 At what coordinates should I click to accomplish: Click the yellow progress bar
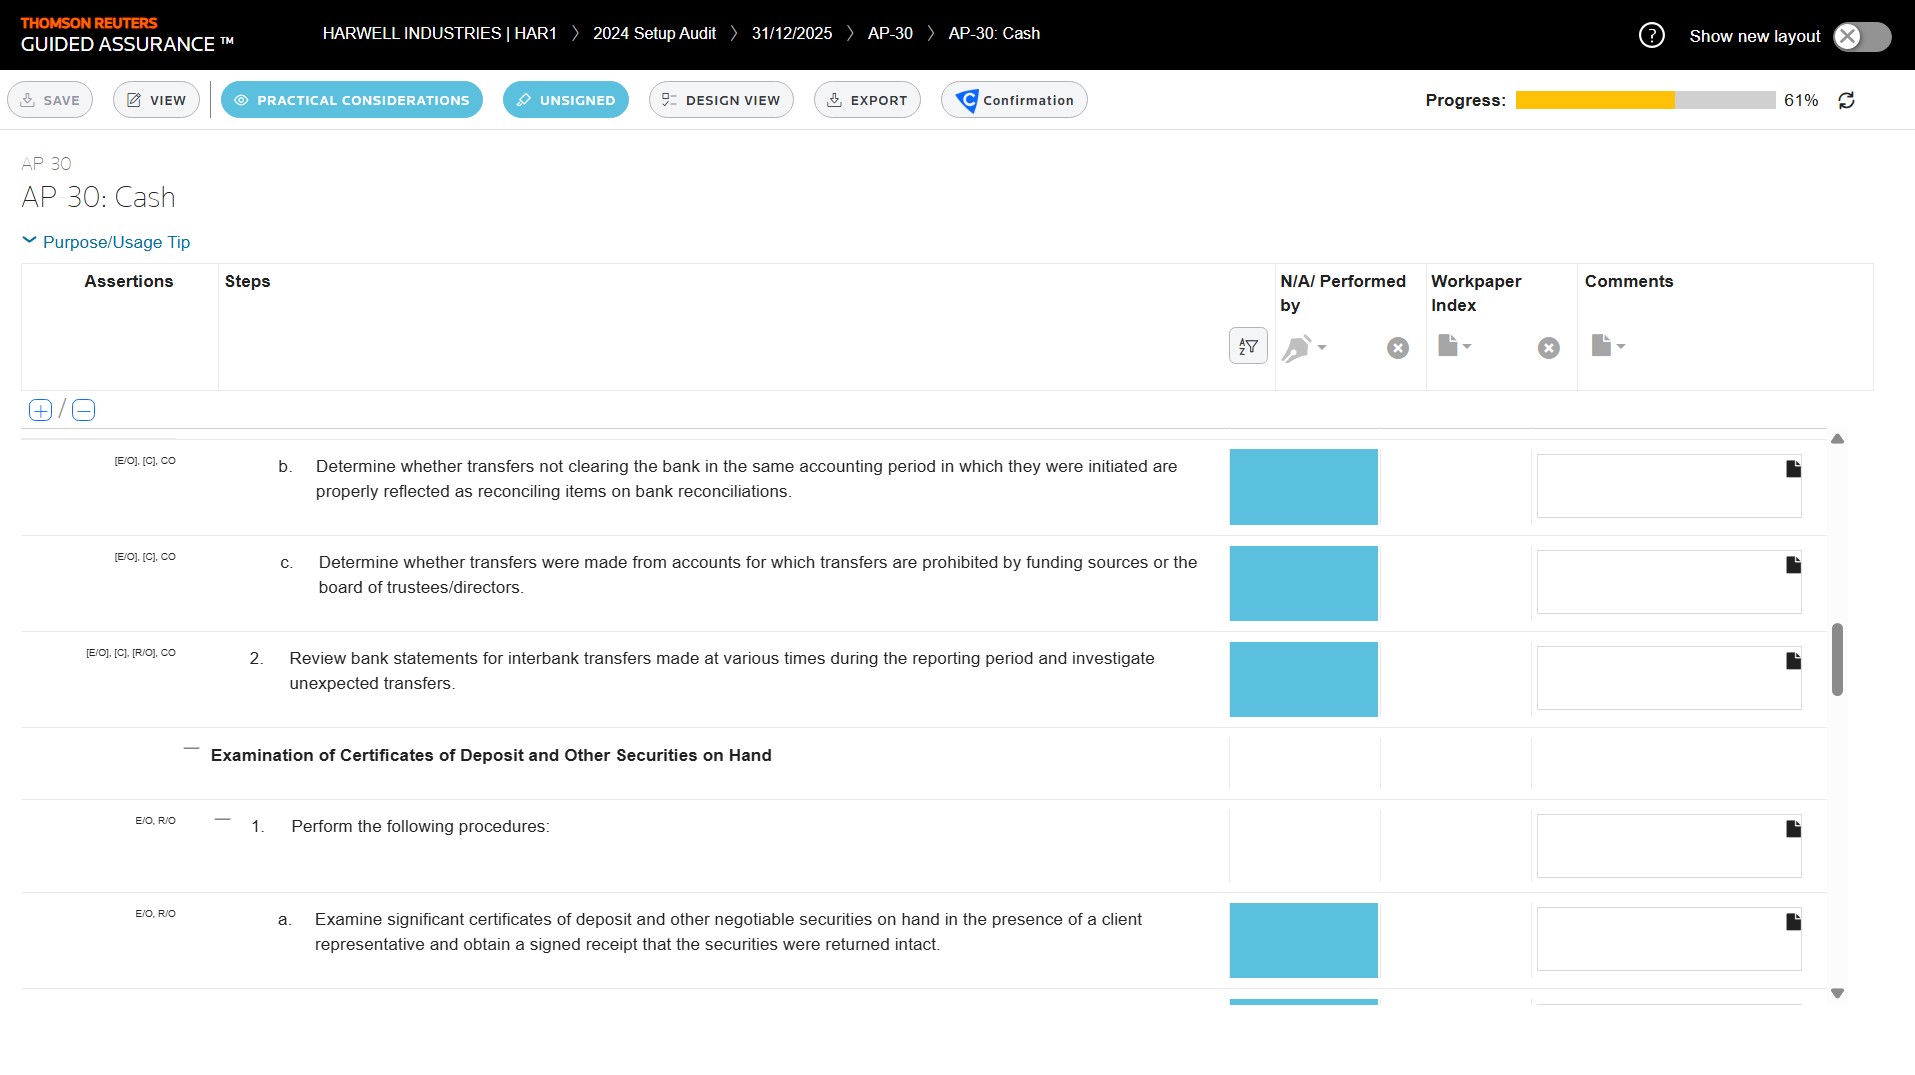[x=1594, y=100]
